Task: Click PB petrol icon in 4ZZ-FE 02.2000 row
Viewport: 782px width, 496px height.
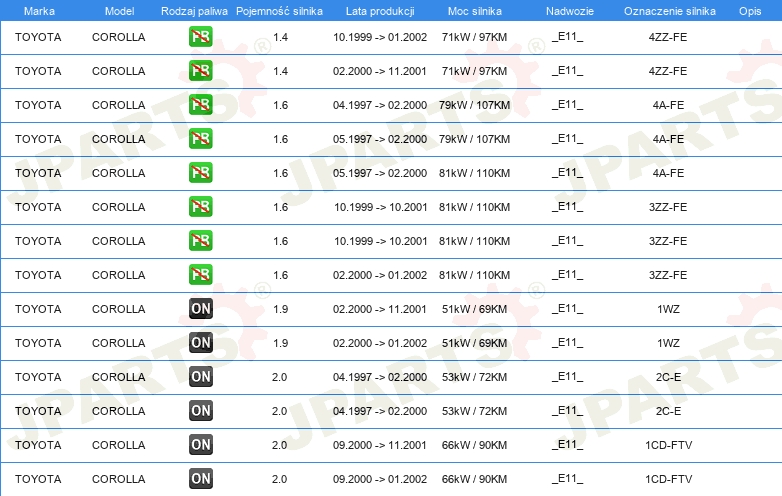Action: 201,71
